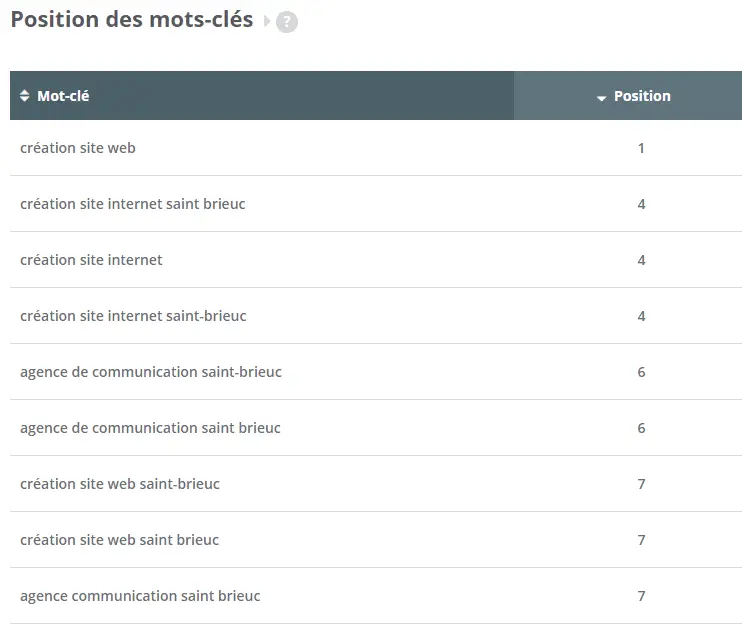The height and width of the screenshot is (624, 742).
Task: Click the Position descending arrow icon
Action: (x=601, y=98)
